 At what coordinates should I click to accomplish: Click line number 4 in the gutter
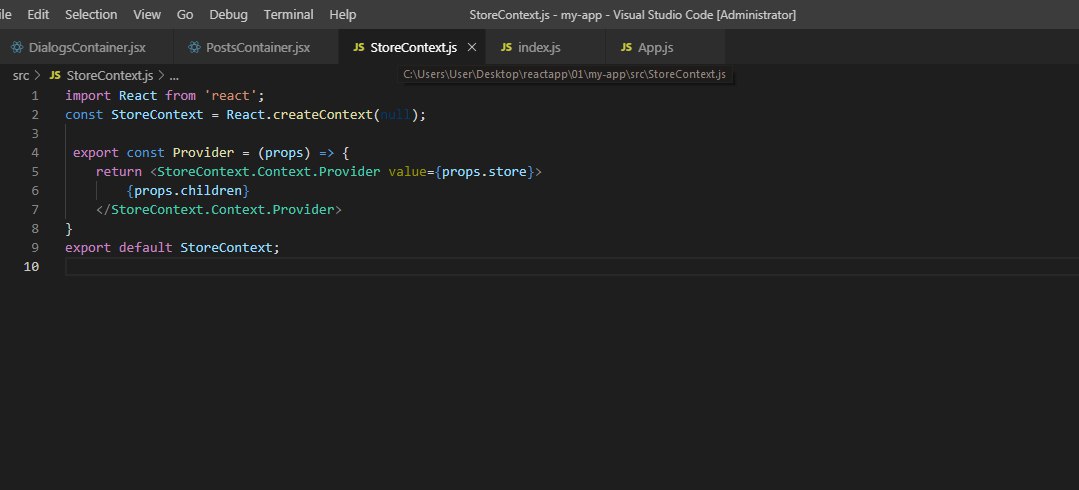pos(35,153)
